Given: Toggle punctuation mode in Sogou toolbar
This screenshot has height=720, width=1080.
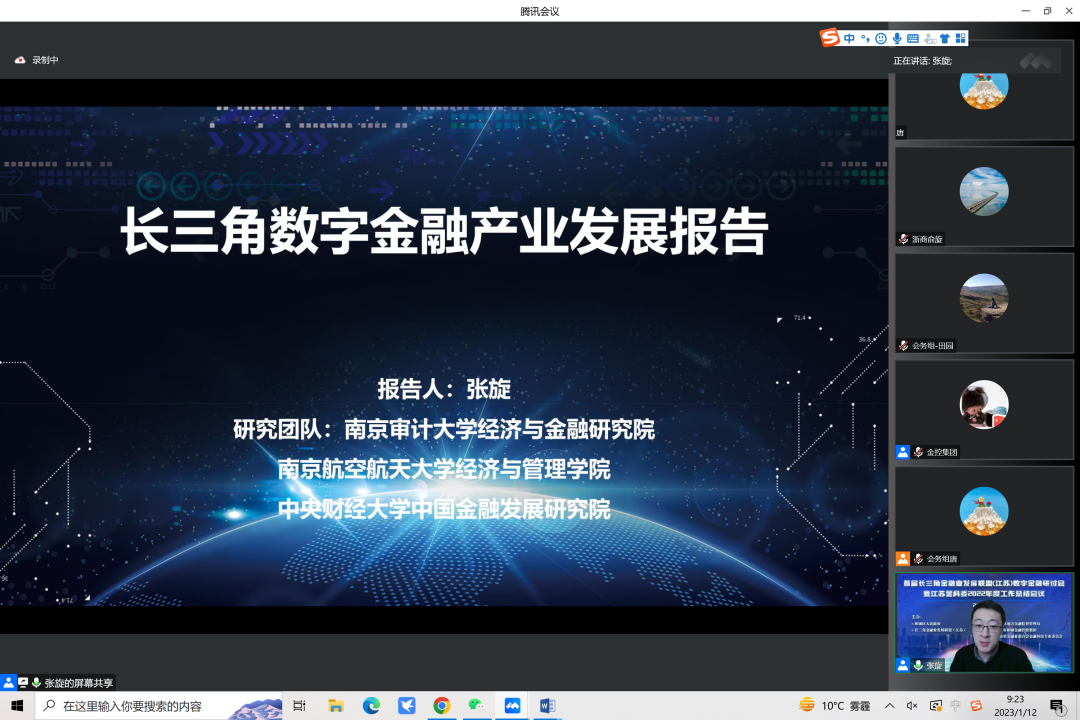Looking at the screenshot, I should (865, 39).
